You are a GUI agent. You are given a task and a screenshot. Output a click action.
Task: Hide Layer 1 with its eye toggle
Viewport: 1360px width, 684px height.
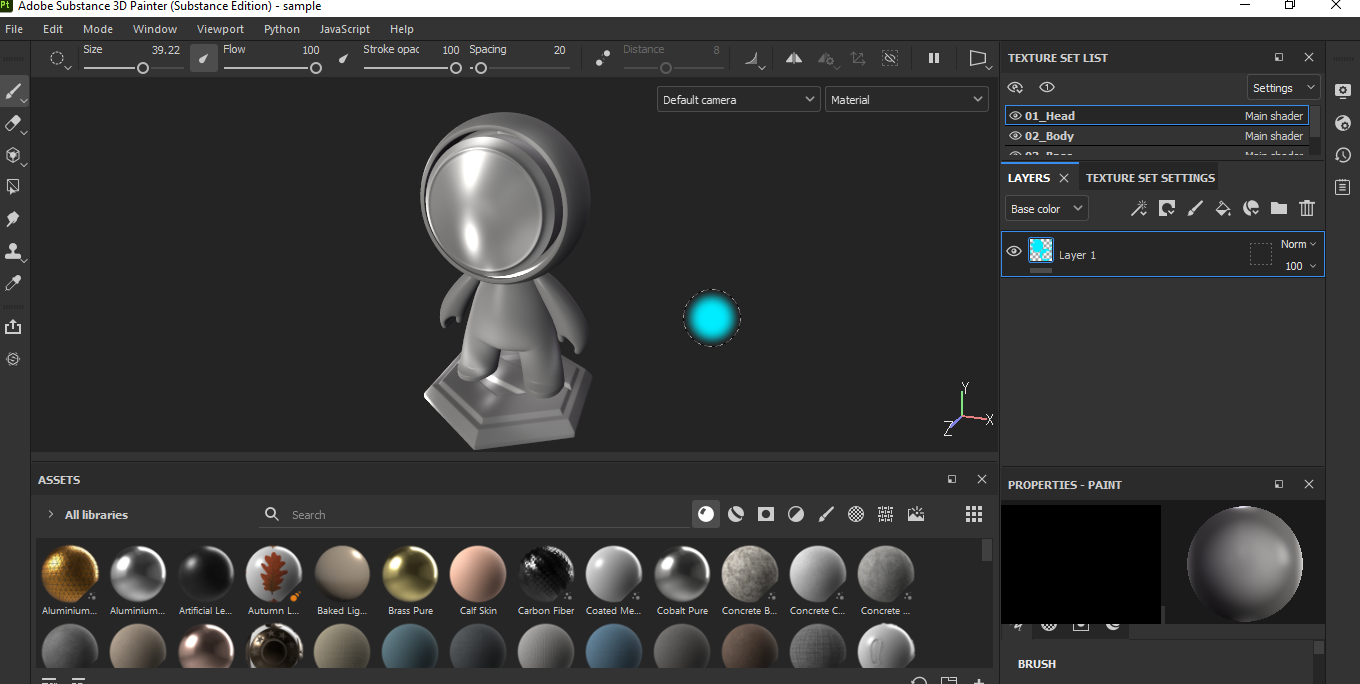[x=1014, y=252]
